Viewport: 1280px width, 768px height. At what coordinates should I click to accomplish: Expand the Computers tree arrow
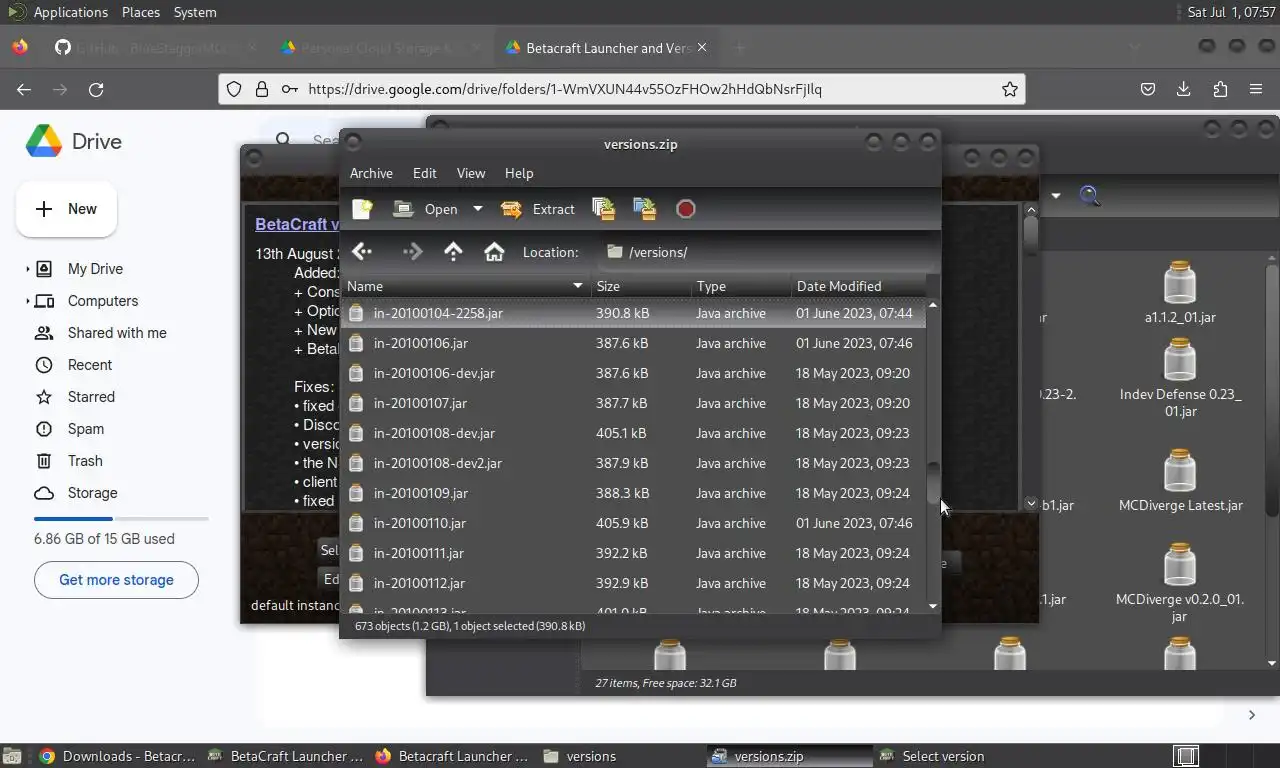click(27, 301)
